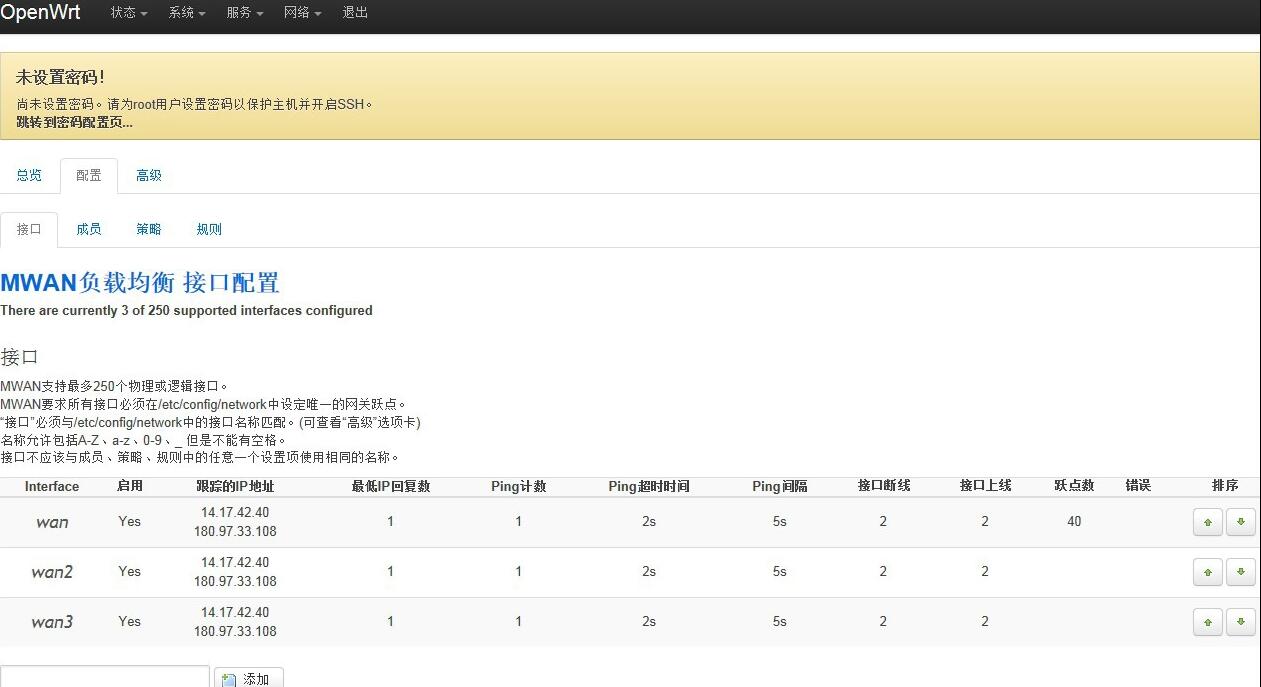1261x687 pixels.
Task: Click down arrow for wan2 row
Action: (x=1240, y=572)
